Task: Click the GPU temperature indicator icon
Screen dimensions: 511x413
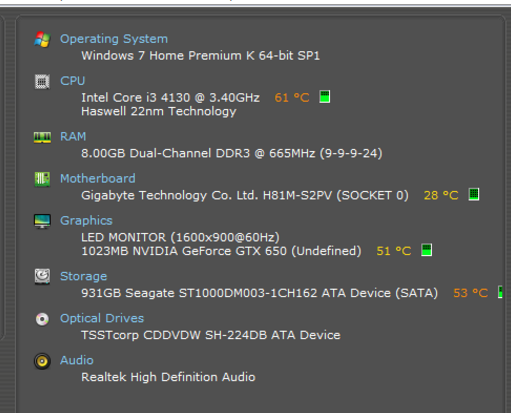Action: coord(426,250)
